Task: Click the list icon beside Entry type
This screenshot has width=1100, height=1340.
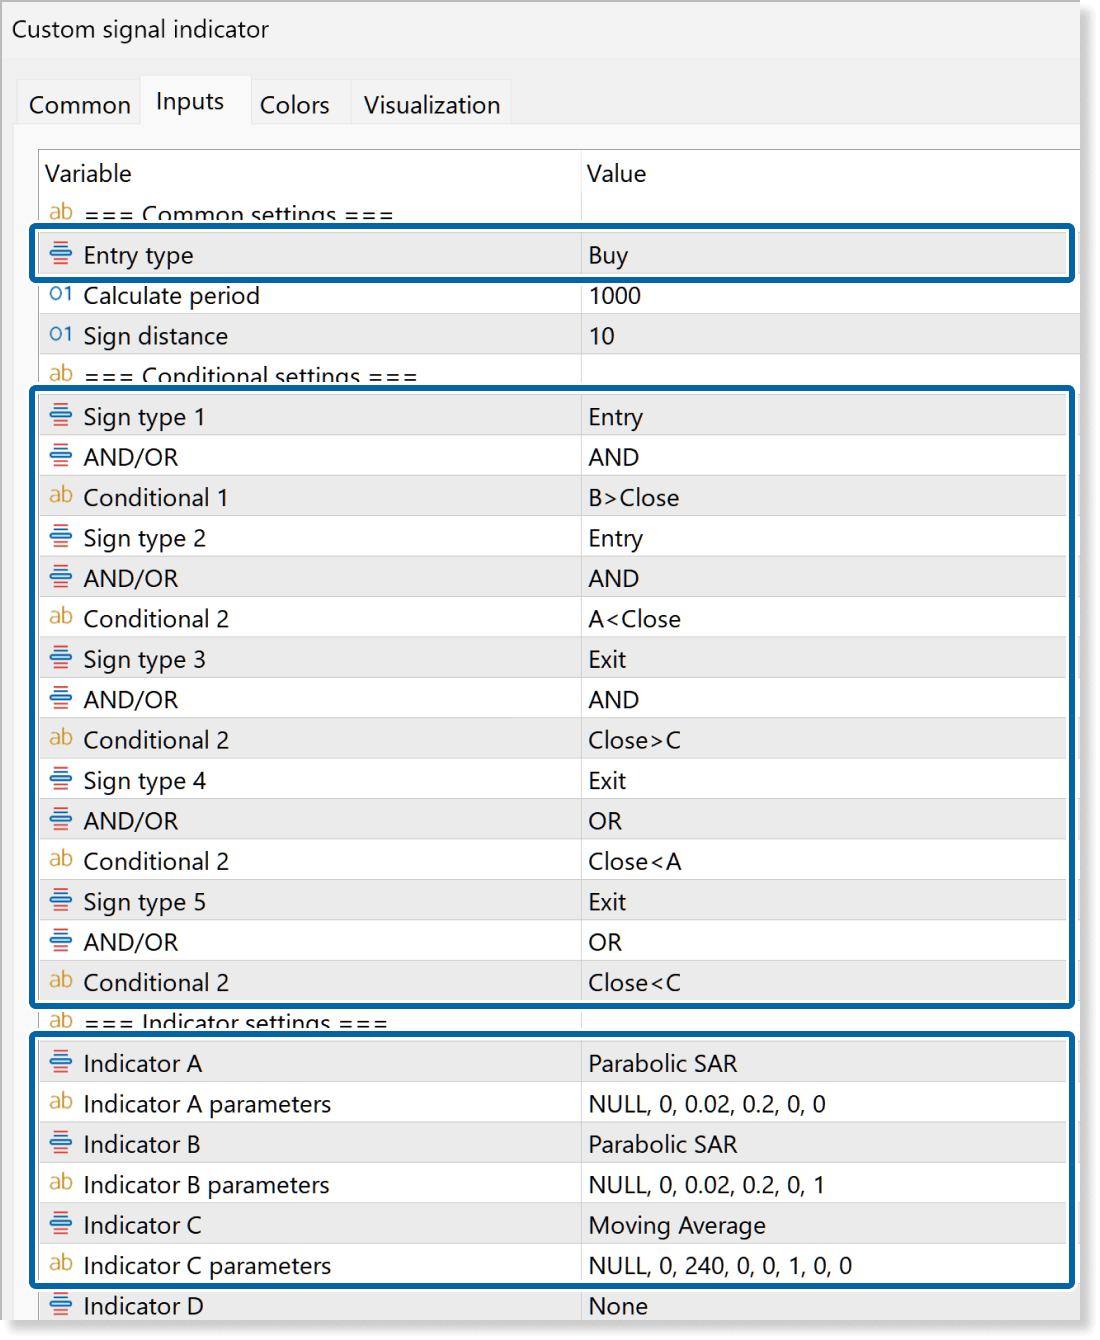Action: coord(60,254)
